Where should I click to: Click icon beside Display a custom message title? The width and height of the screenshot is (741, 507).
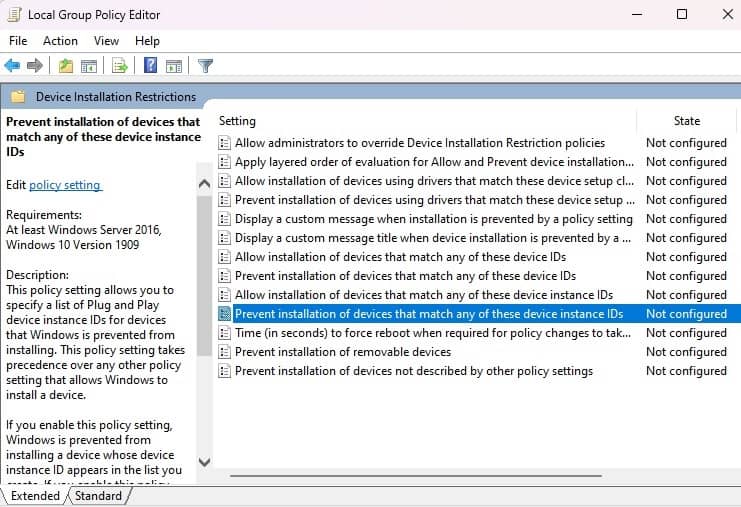pyautogui.click(x=224, y=238)
